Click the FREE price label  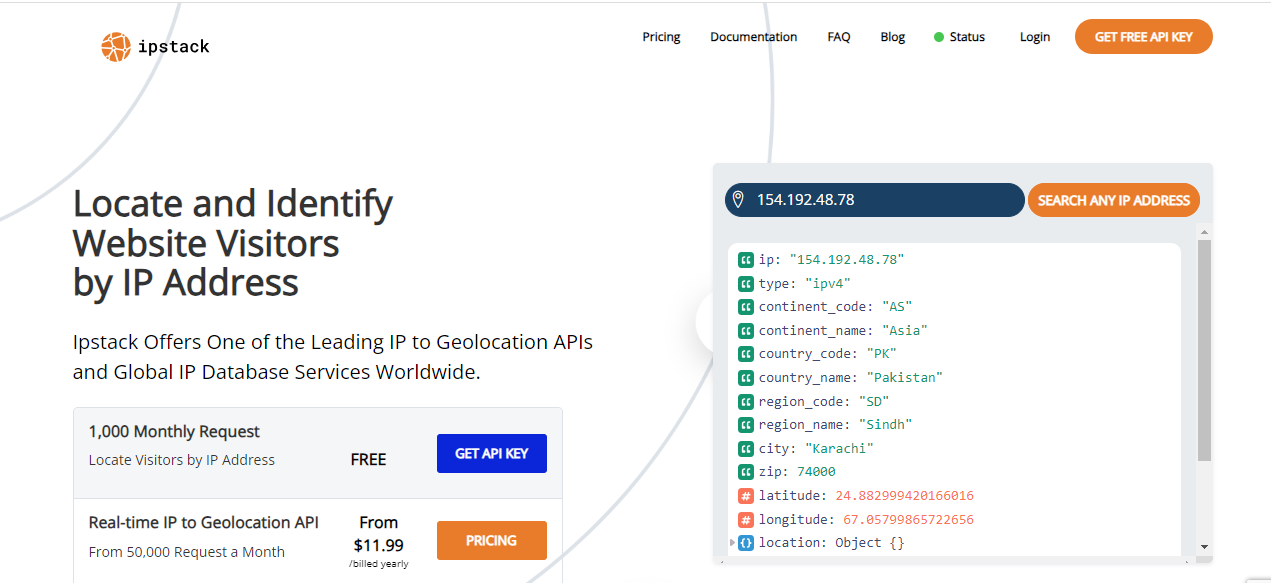point(368,460)
